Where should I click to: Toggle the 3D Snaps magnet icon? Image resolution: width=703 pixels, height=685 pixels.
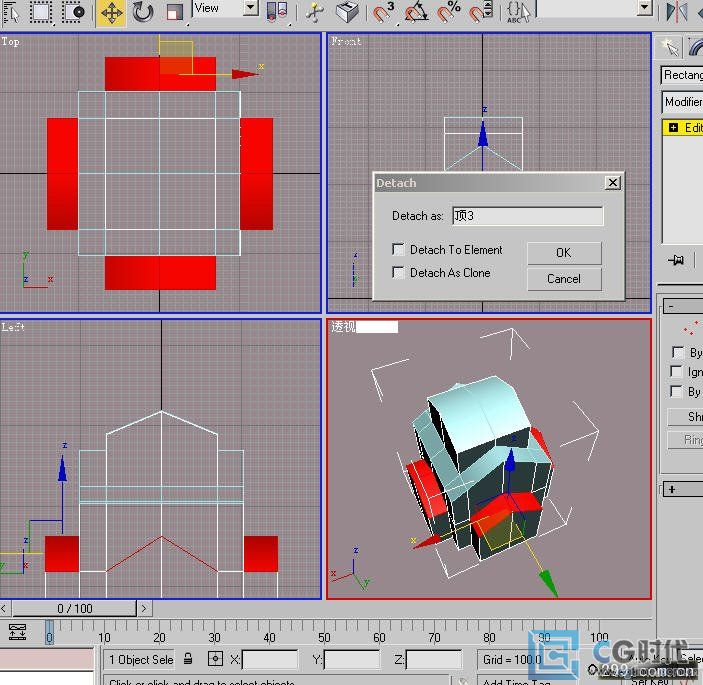[383, 12]
